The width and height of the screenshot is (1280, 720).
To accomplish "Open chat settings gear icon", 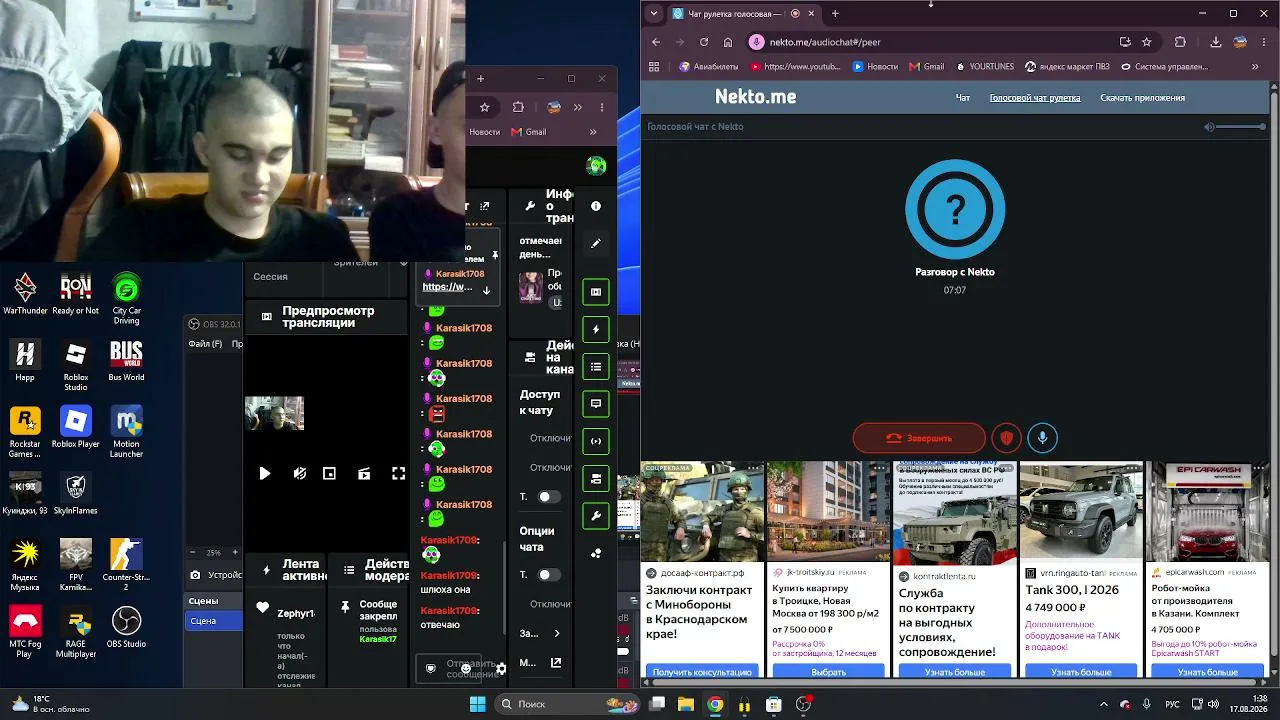I will click(501, 668).
